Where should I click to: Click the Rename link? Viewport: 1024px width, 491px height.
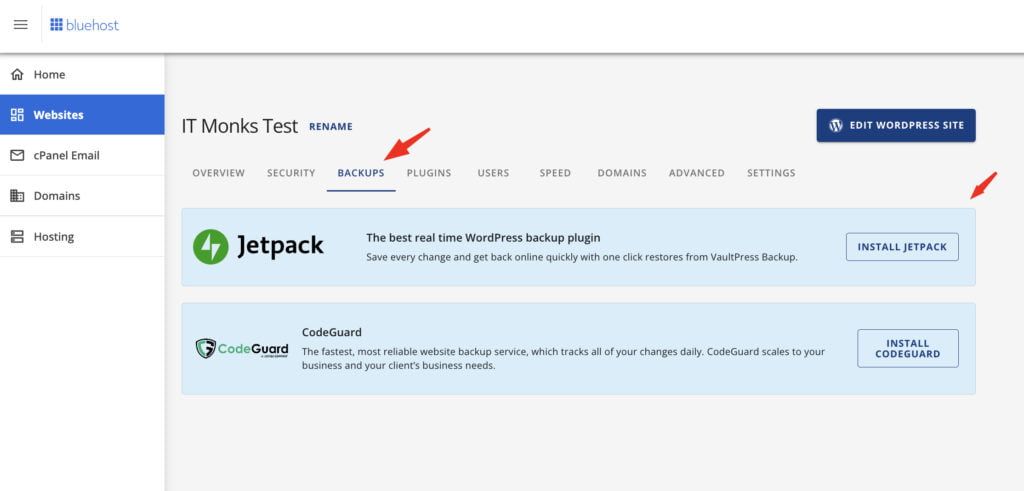click(331, 127)
